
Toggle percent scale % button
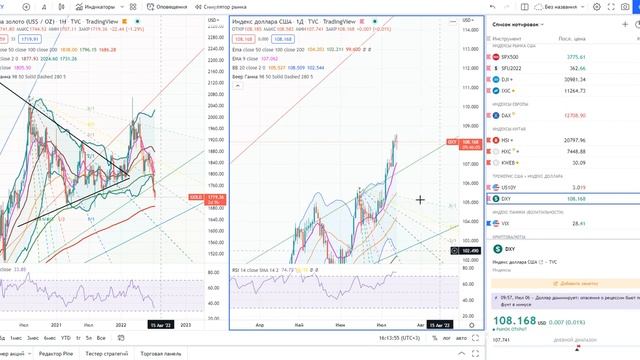[x=435, y=338]
